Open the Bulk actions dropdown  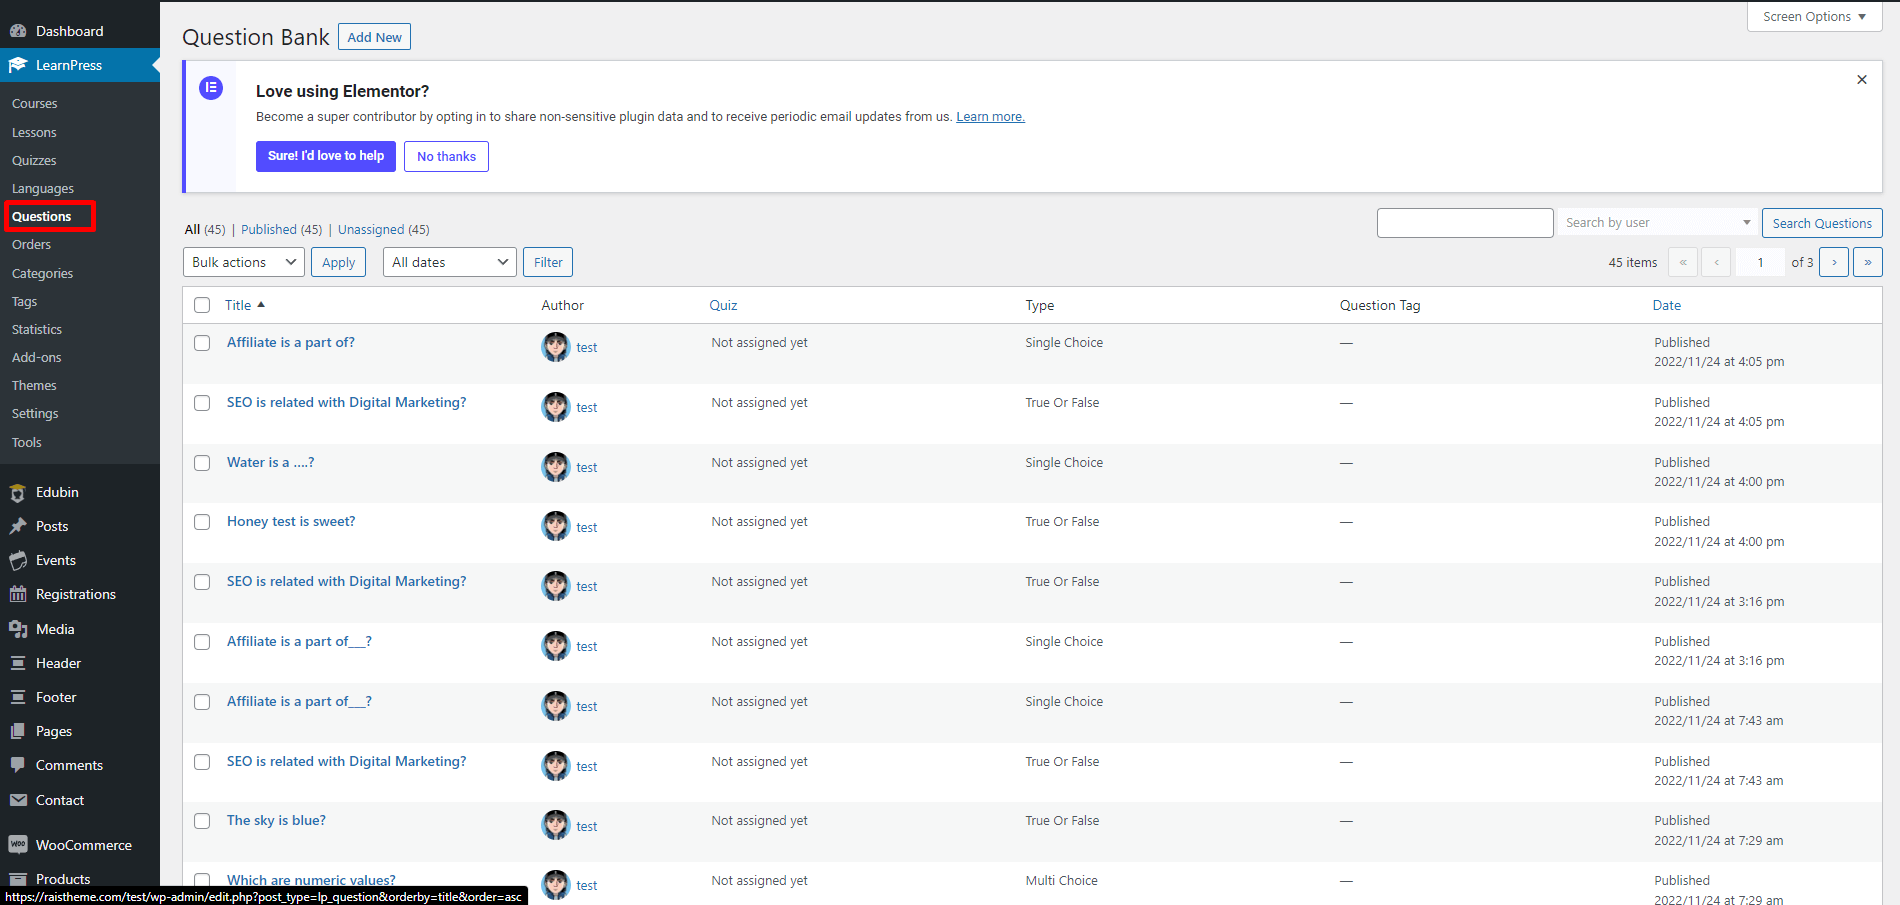click(243, 262)
